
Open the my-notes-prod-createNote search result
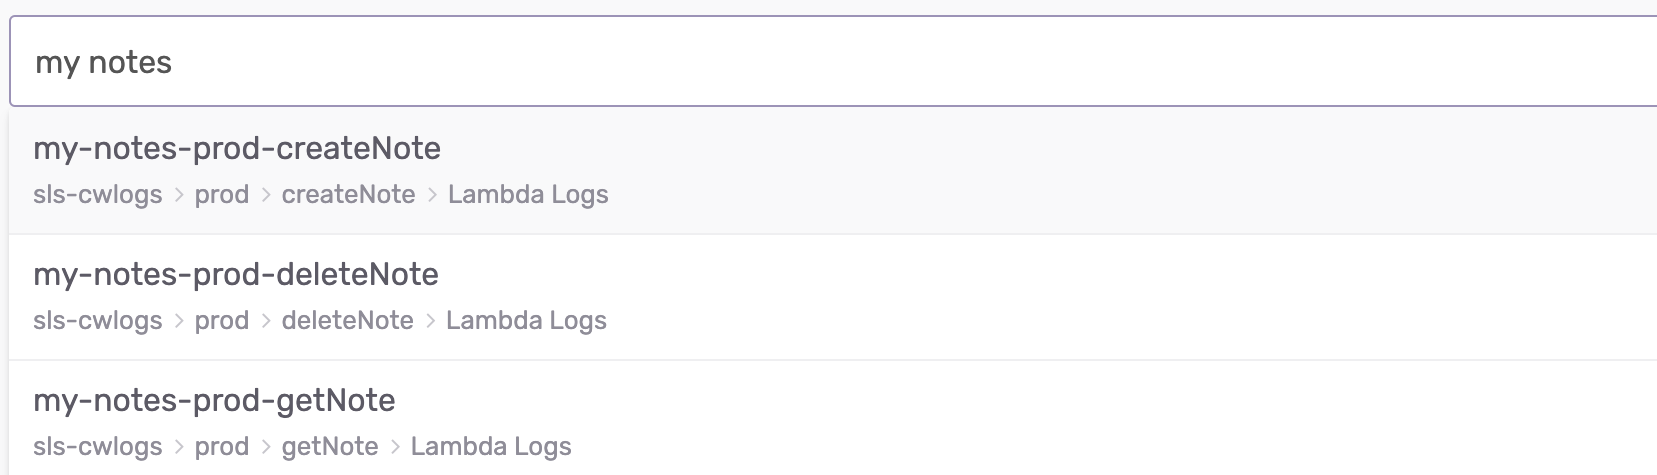(x=237, y=148)
